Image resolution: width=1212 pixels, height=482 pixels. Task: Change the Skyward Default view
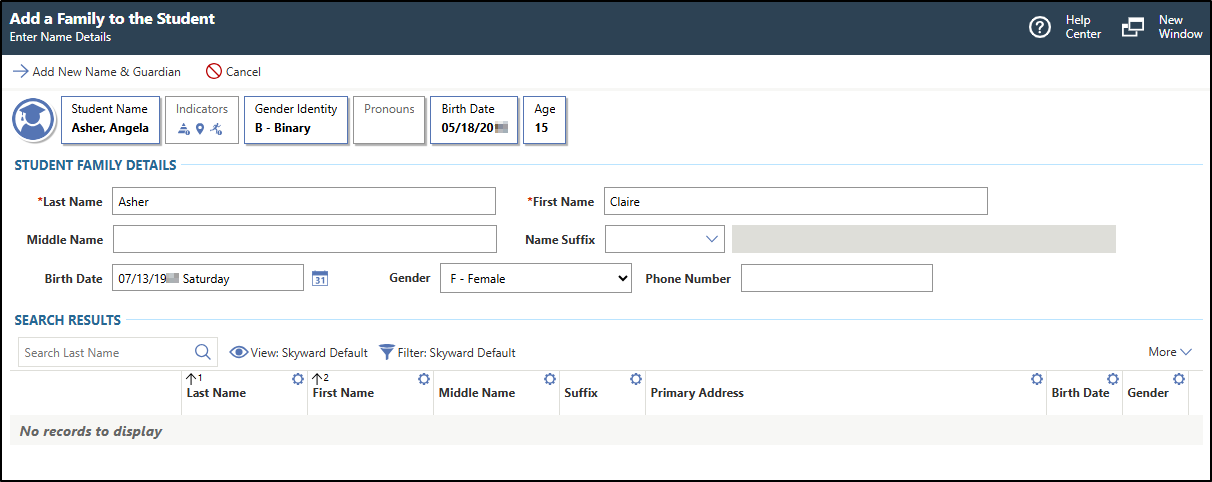point(299,353)
